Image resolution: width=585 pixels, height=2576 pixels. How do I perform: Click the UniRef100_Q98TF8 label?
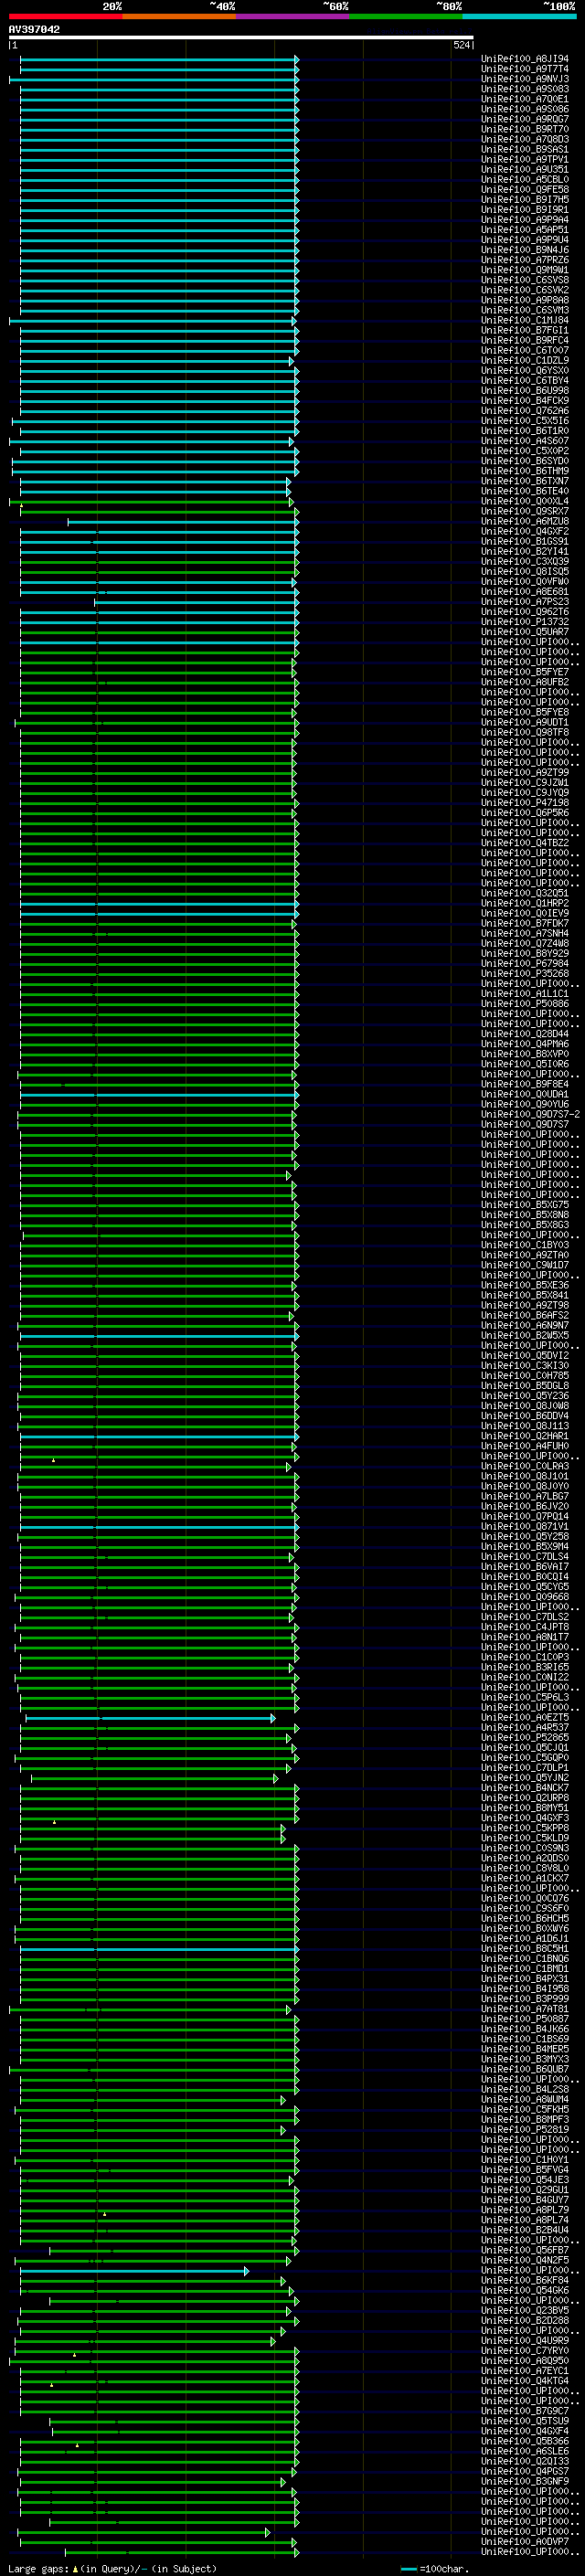click(525, 733)
